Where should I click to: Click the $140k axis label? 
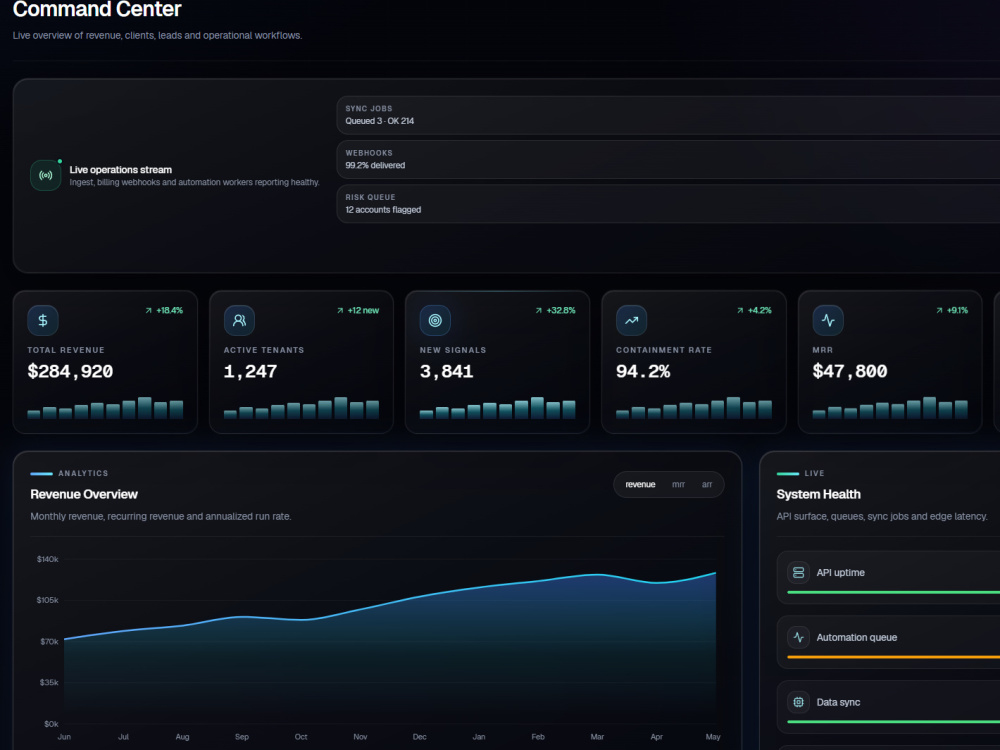[47, 559]
